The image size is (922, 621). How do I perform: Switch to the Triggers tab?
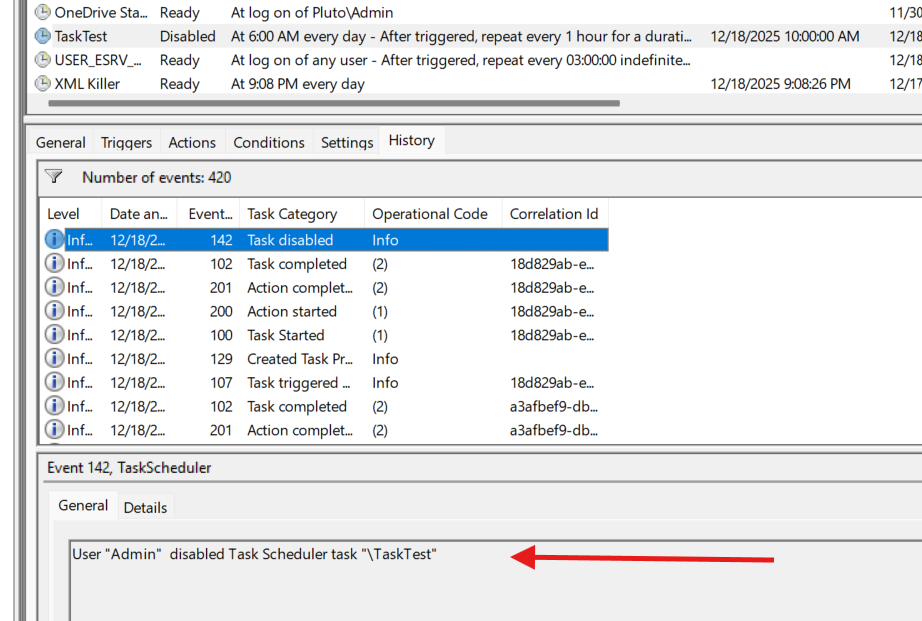[126, 142]
